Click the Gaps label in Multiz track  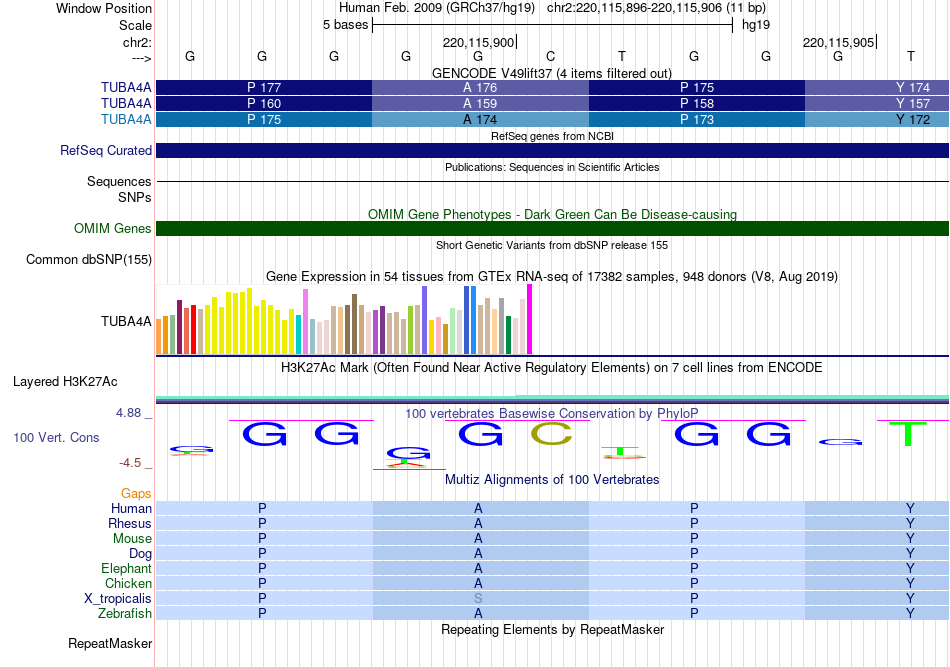tap(136, 493)
